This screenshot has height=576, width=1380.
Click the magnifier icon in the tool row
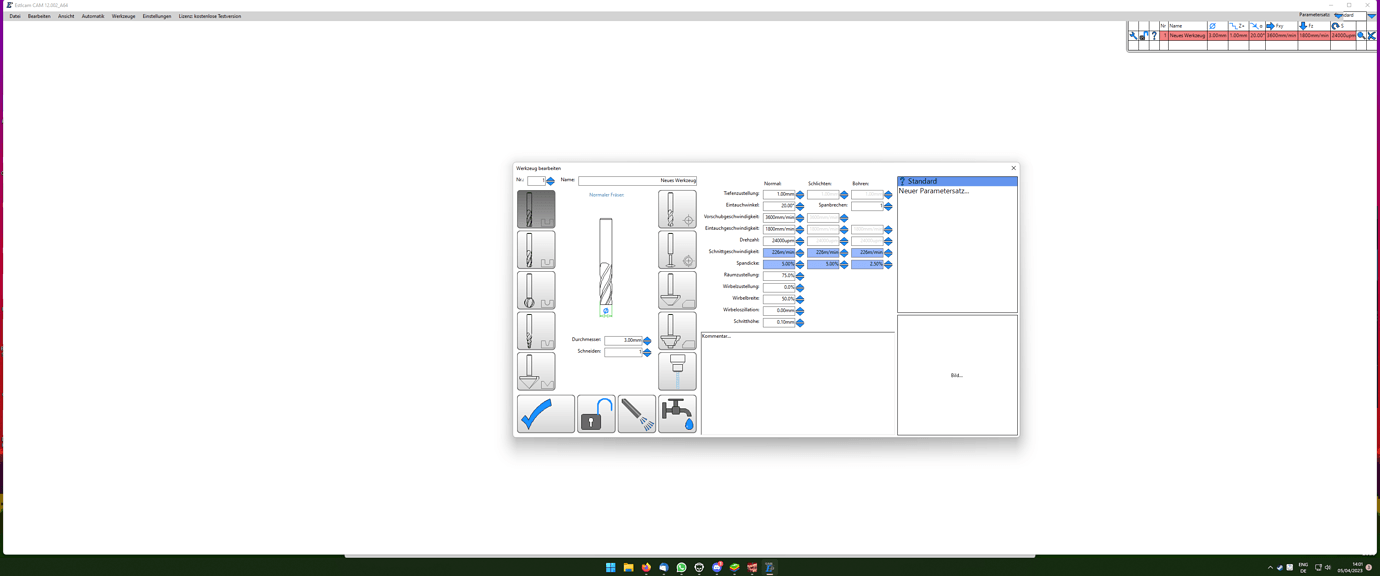[x=1360, y=36]
